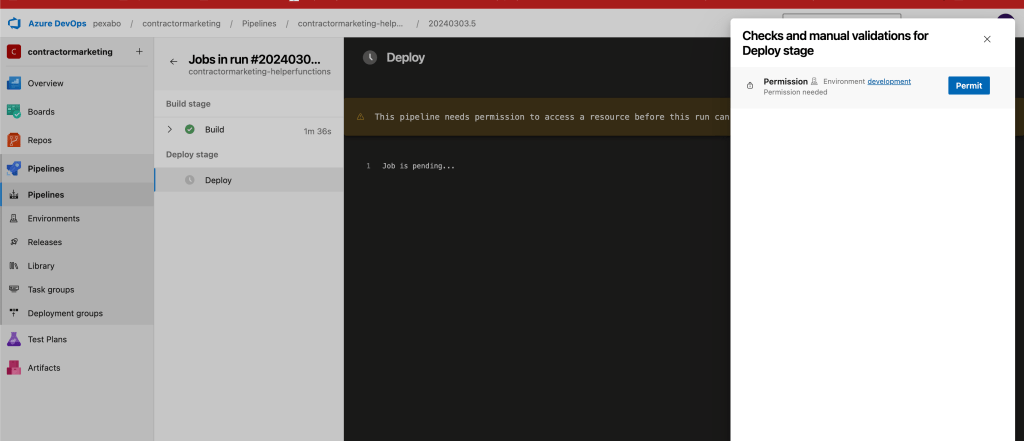Click the warning triangle icon in banner
Screen dimensions: 1024x441
point(360,117)
